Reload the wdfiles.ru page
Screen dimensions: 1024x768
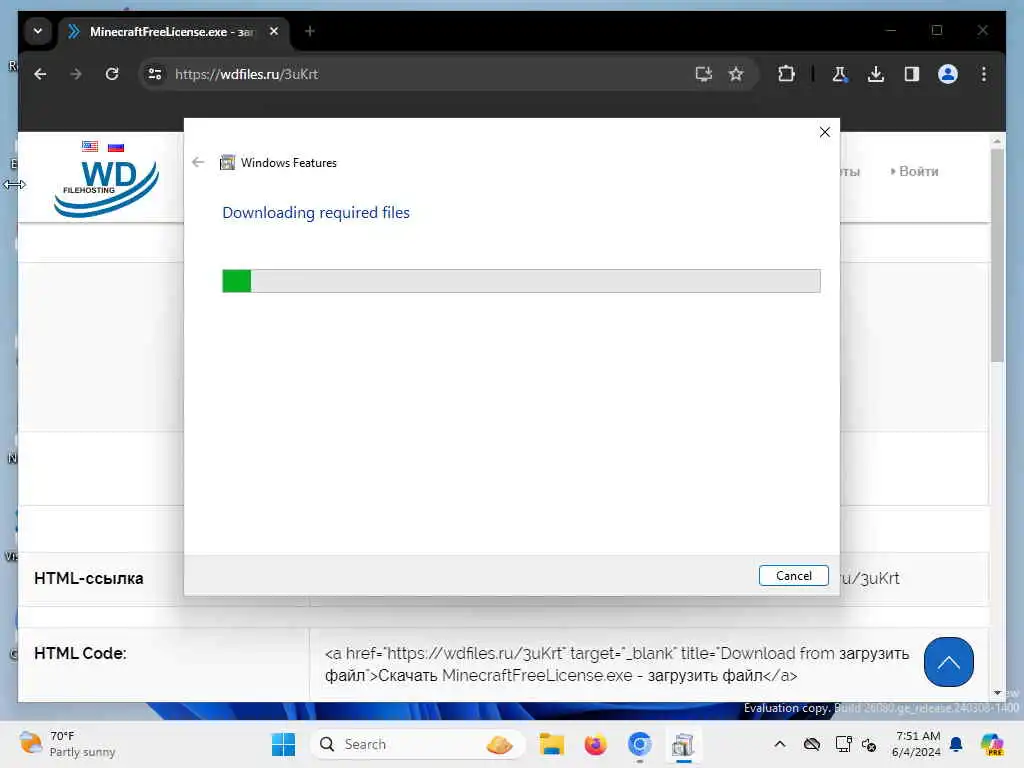coord(112,74)
